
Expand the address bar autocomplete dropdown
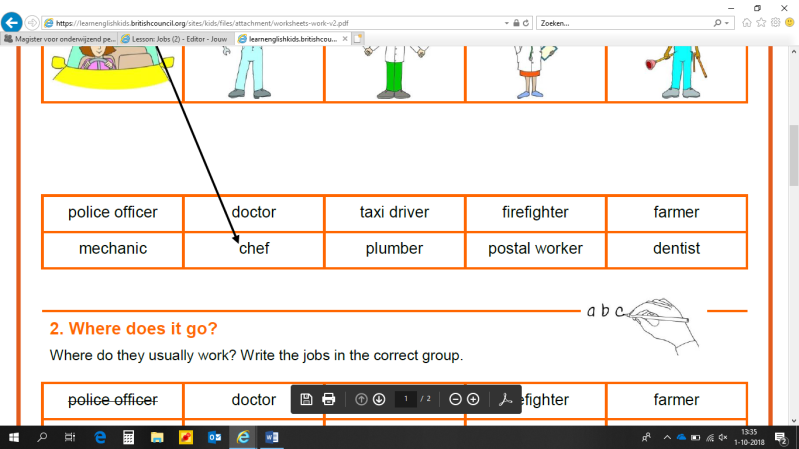coord(507,23)
